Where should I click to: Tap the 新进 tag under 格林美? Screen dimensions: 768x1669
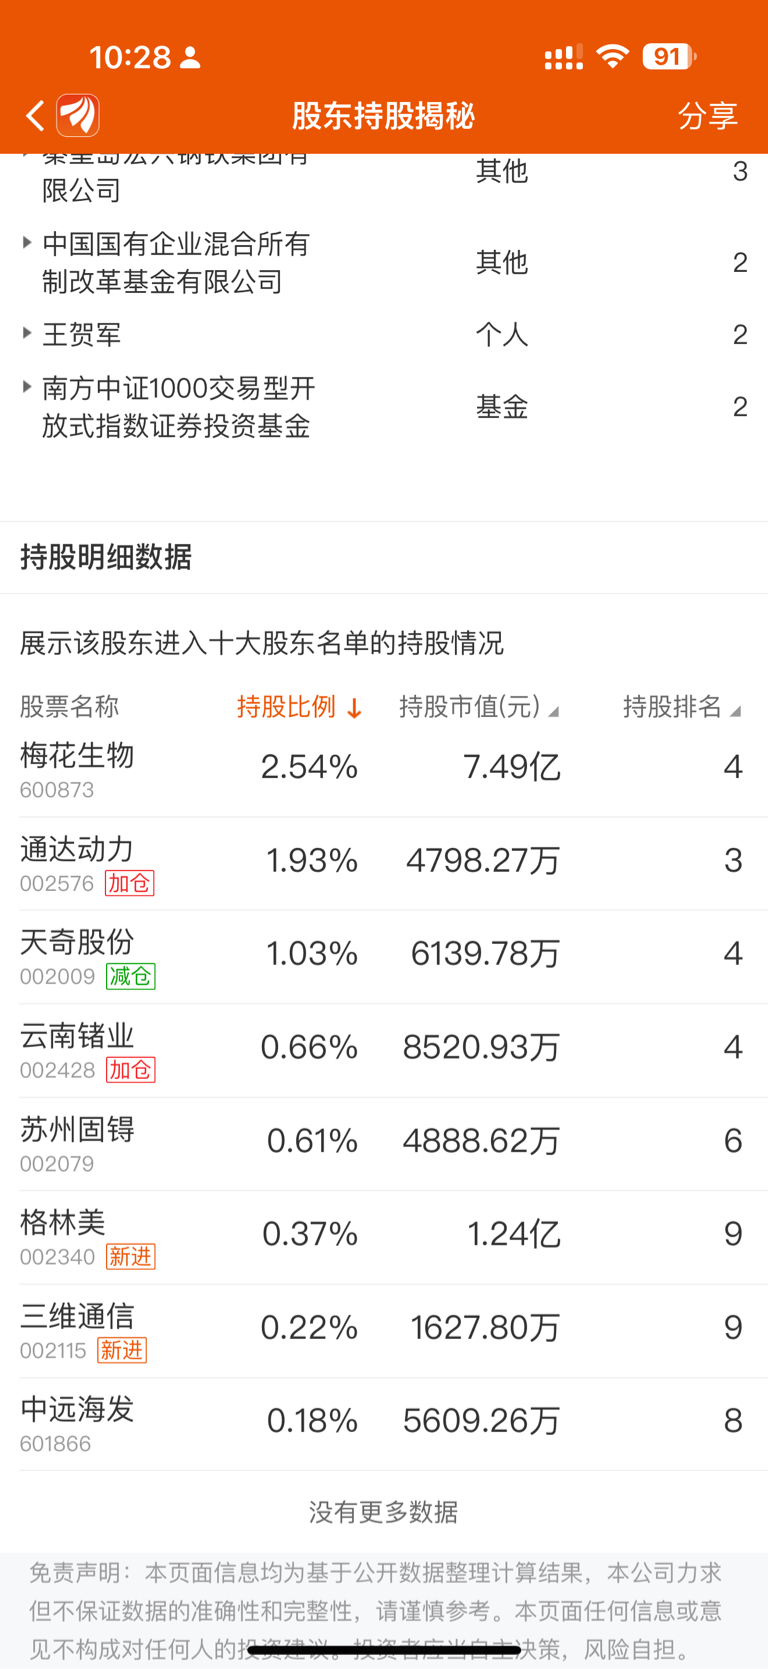pyautogui.click(x=130, y=1257)
